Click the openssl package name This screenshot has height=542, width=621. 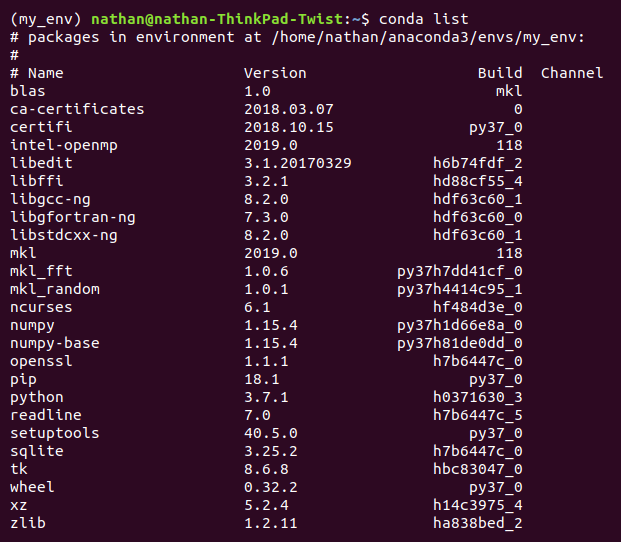pyautogui.click(x=41, y=361)
